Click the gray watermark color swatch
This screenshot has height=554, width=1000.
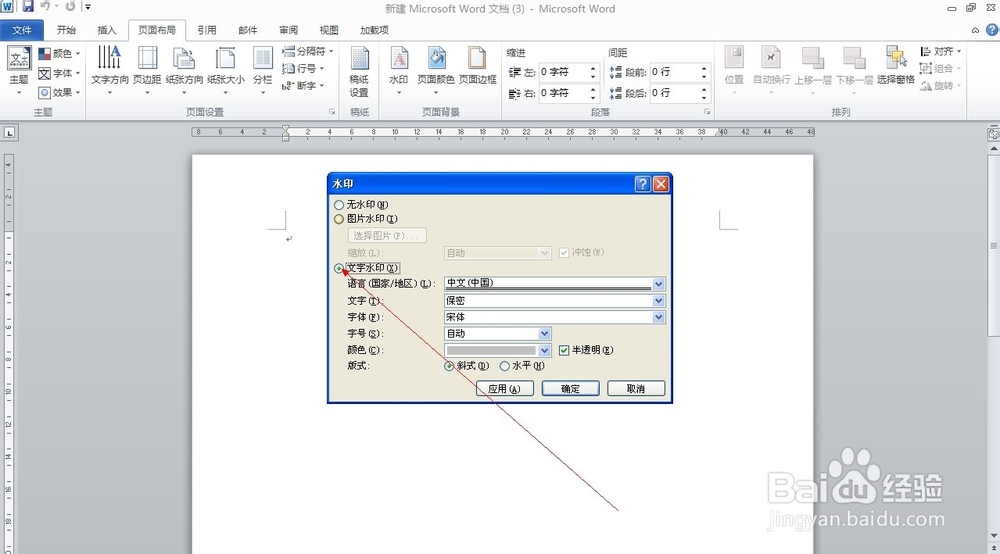point(491,350)
